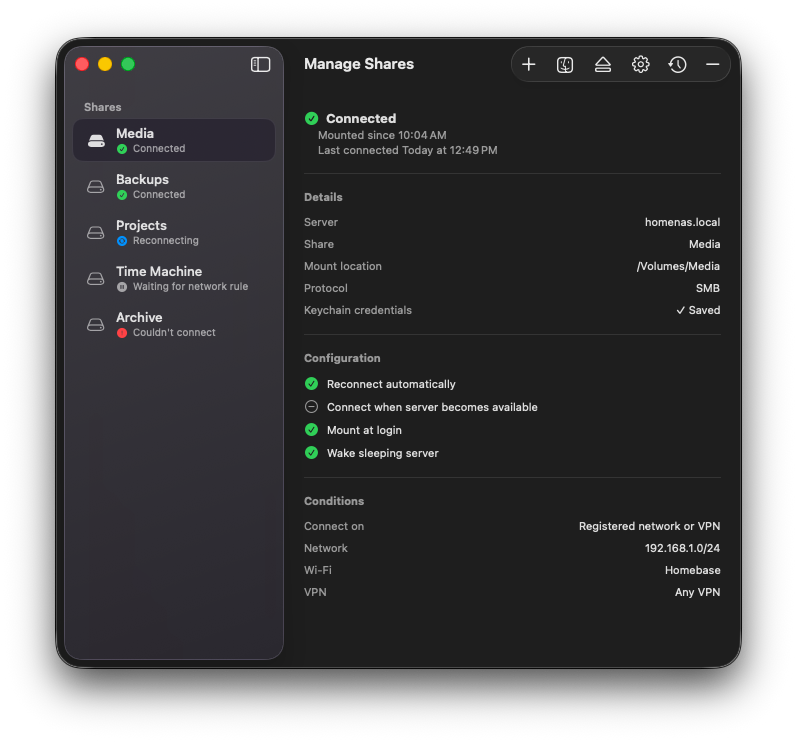Click the drive icon beside Time Machine
797x742 pixels.
tap(96, 279)
